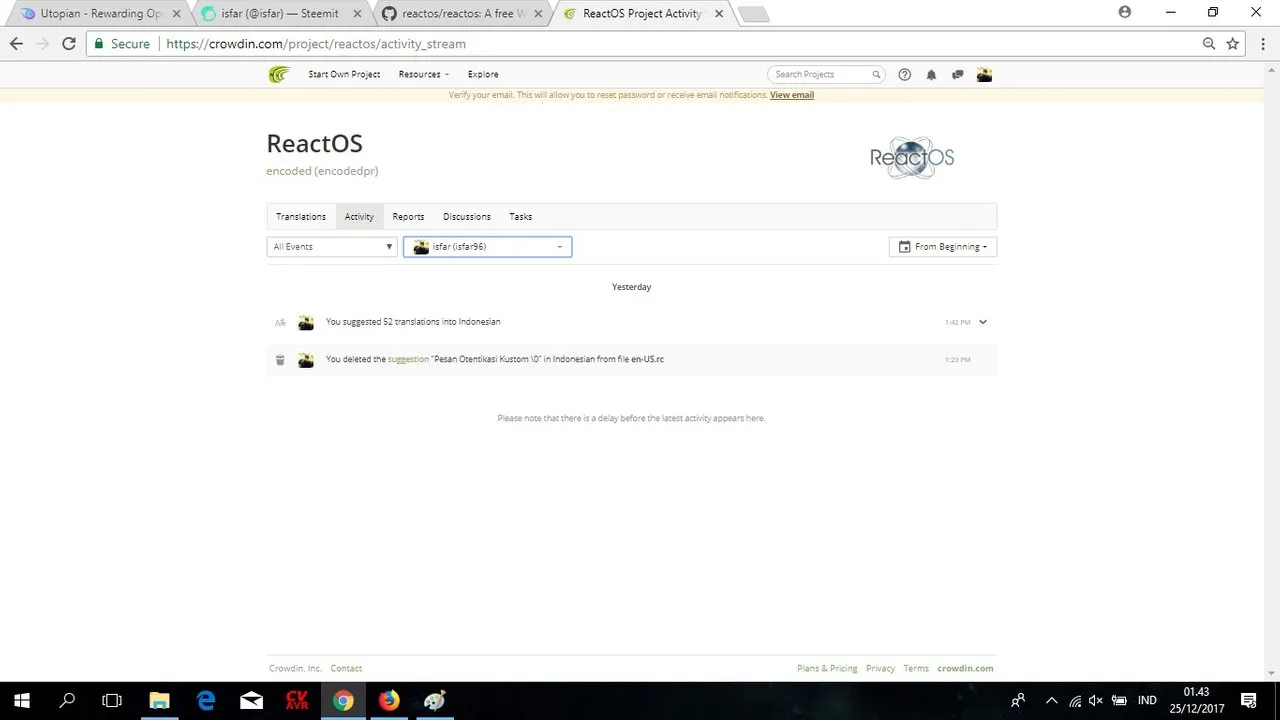Open Paint app from taskbar
This screenshot has height=720, width=1280.
tap(435, 700)
